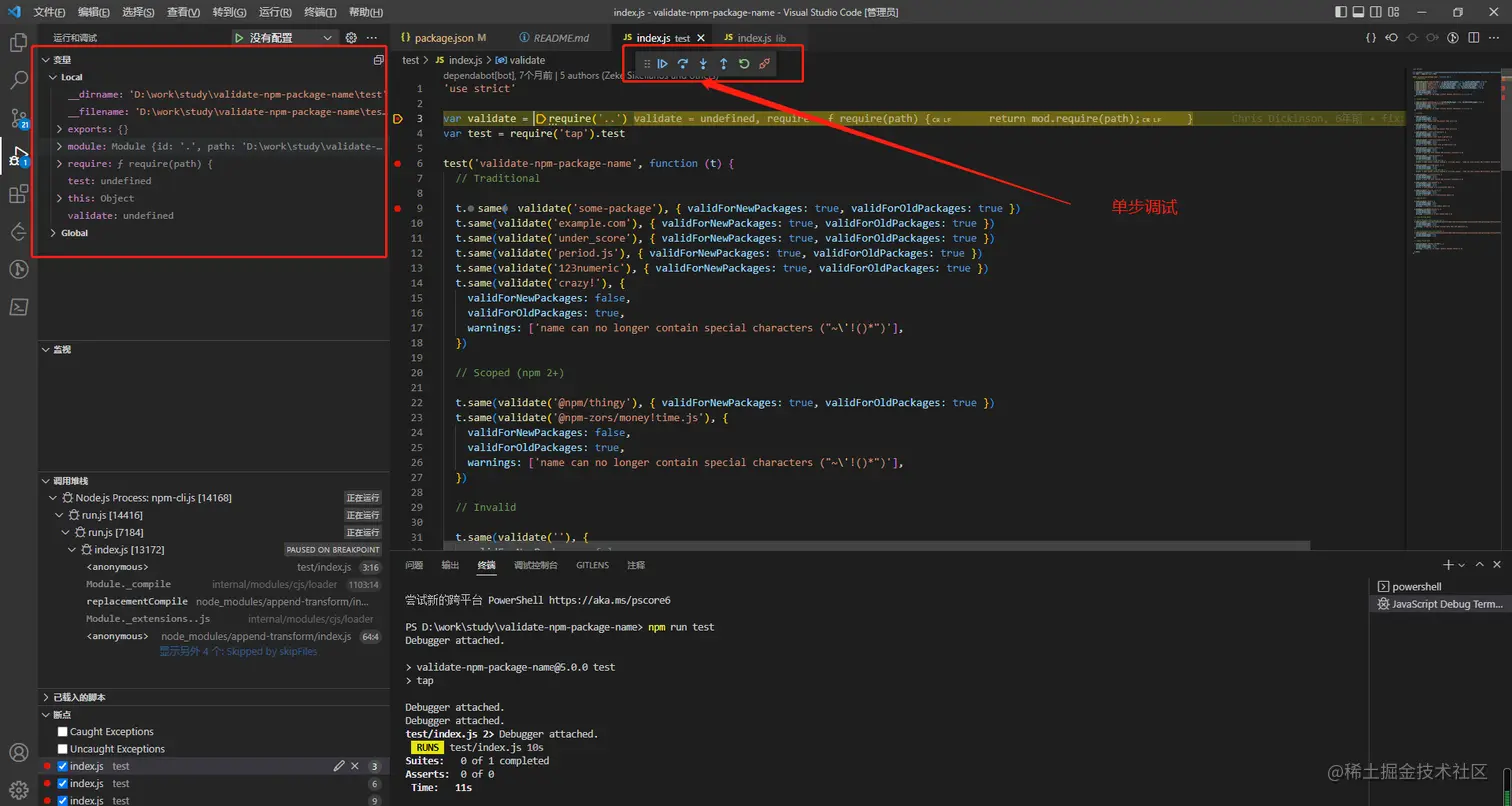Open the editor's more actions ellipsis
Screen dimensions: 1512x806
pos(1495,38)
